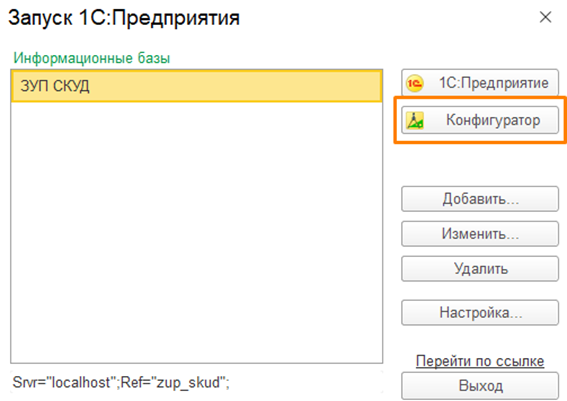Close the Запуск 1С:Предприятия window
Screen dimensions: 567x401
click(545, 17)
